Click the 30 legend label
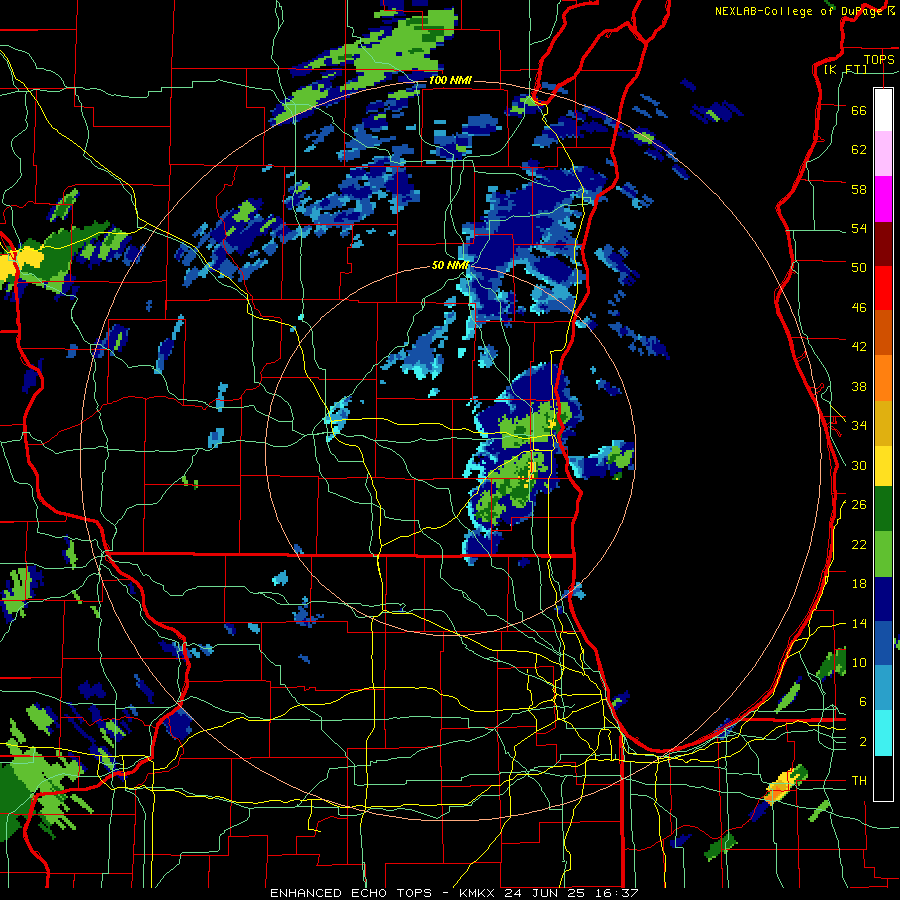The width and height of the screenshot is (900, 900). [x=859, y=465]
